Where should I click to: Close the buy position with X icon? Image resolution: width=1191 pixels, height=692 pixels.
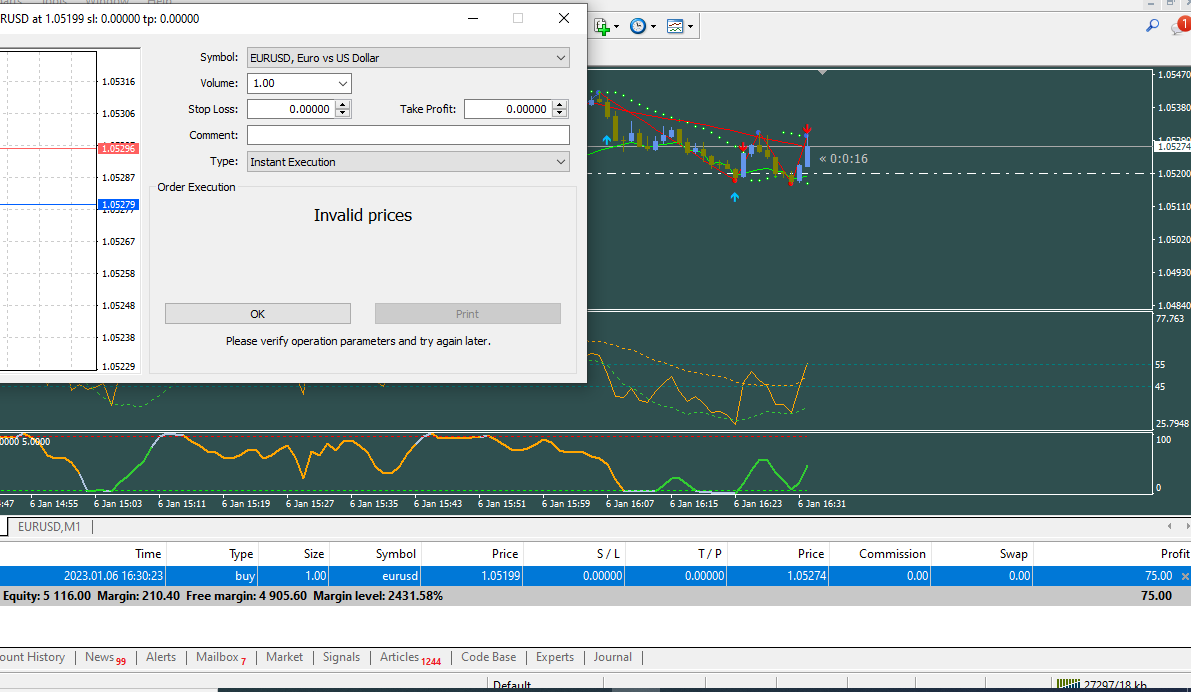coord(1185,577)
